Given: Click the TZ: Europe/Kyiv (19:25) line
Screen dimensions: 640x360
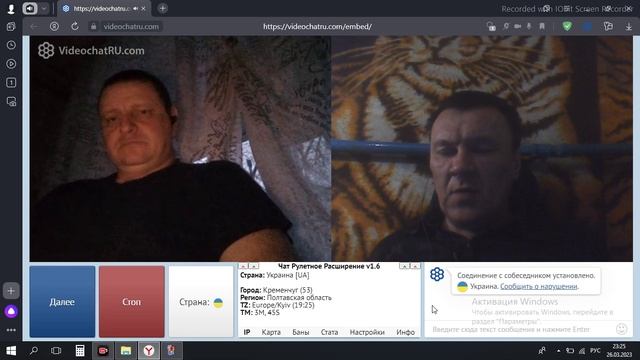Looking at the screenshot, I should point(277,305).
